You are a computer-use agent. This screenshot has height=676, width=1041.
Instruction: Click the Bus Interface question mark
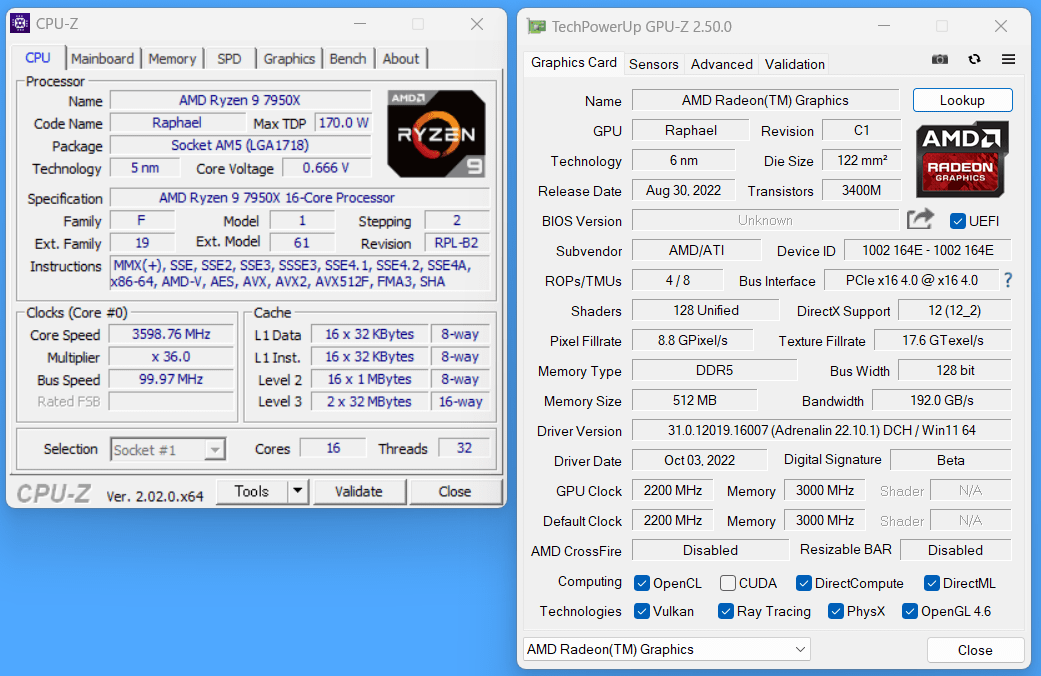click(x=1008, y=280)
